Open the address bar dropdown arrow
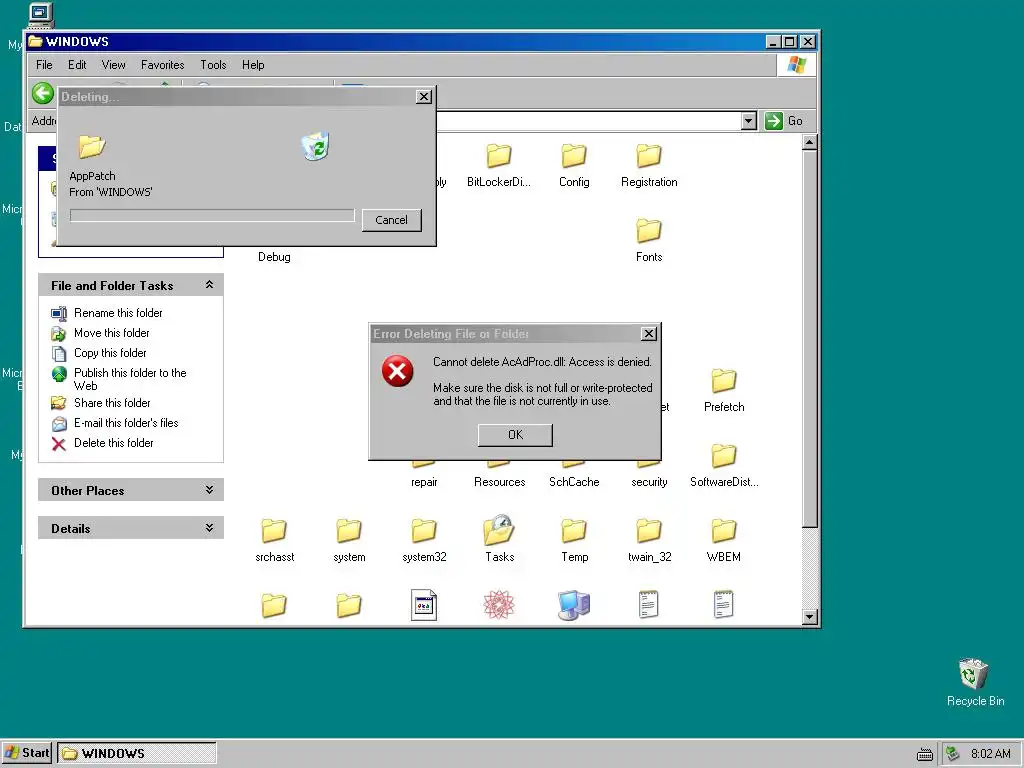 tap(749, 121)
